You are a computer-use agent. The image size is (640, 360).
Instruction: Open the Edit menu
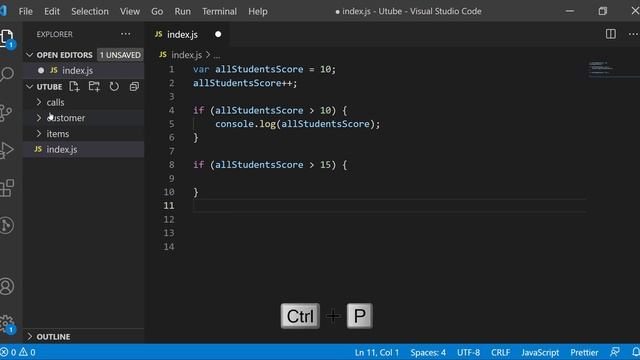(x=52, y=11)
